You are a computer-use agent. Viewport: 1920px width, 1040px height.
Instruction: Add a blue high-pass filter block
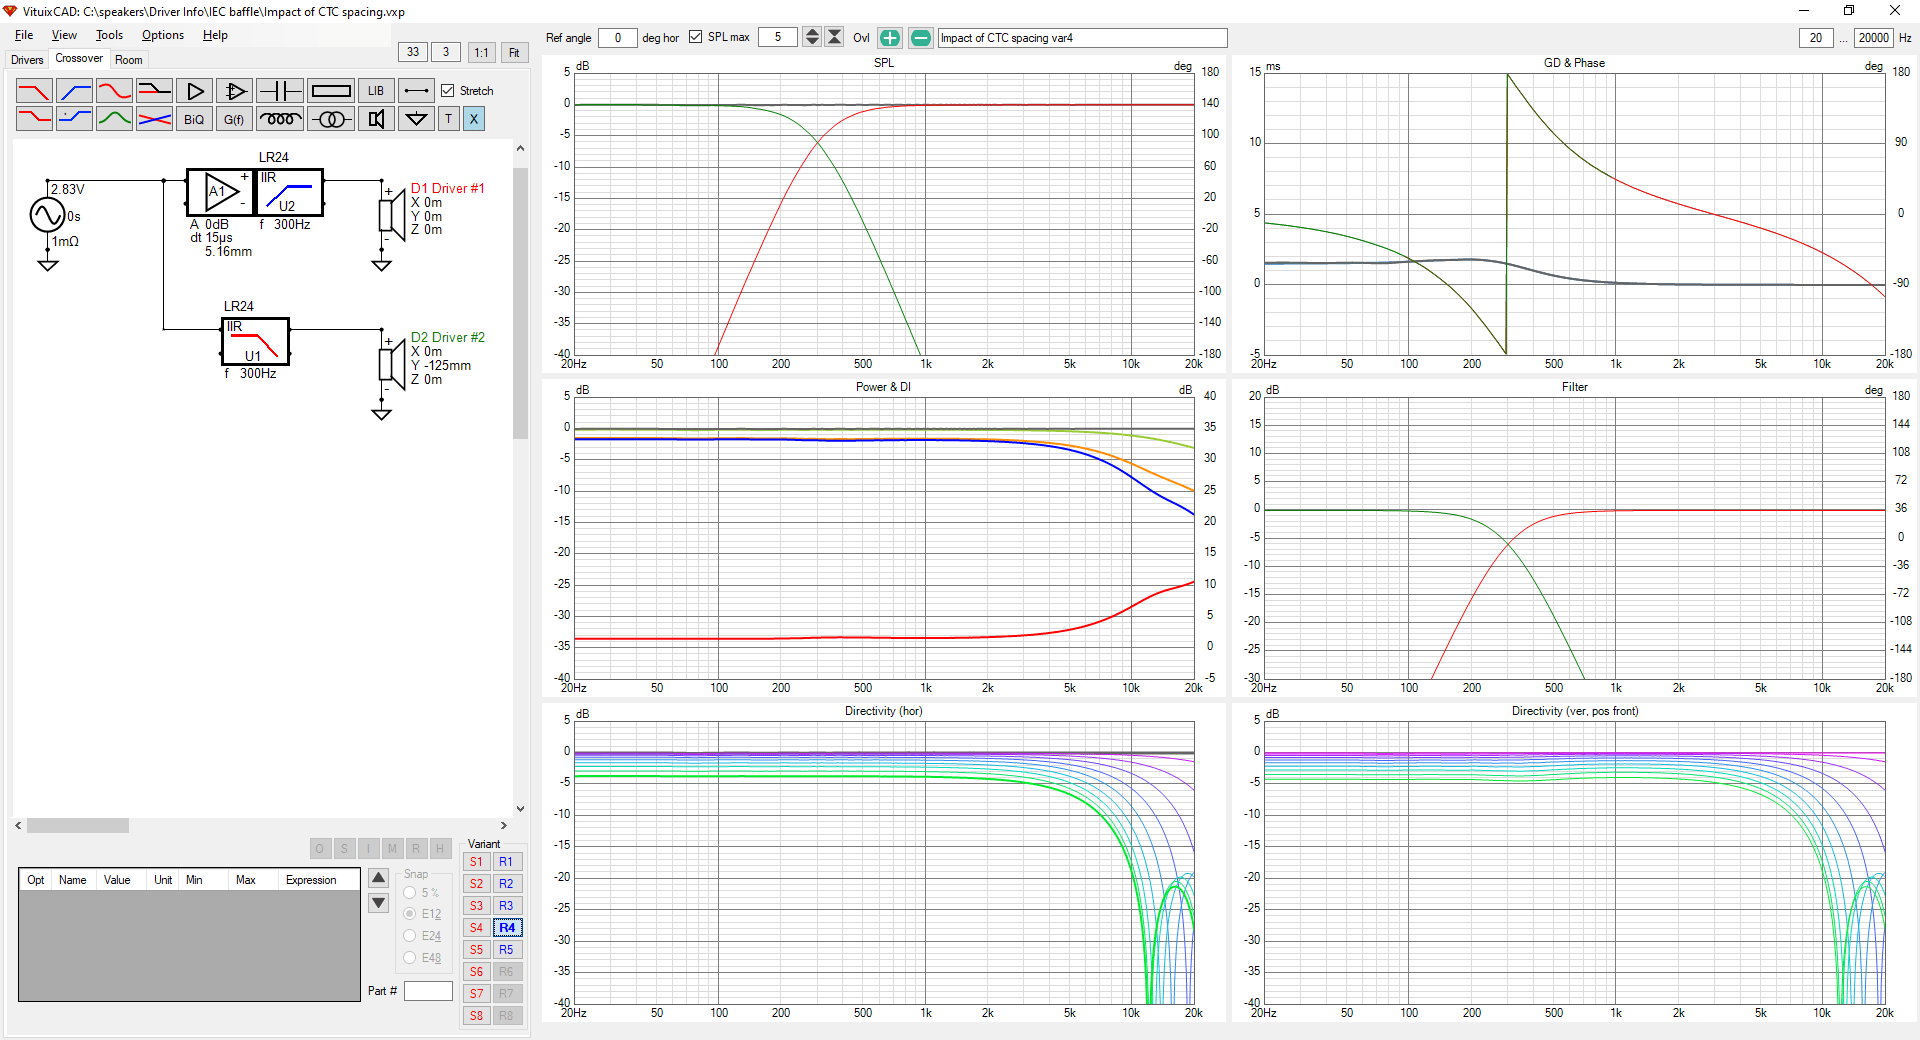pyautogui.click(x=75, y=91)
